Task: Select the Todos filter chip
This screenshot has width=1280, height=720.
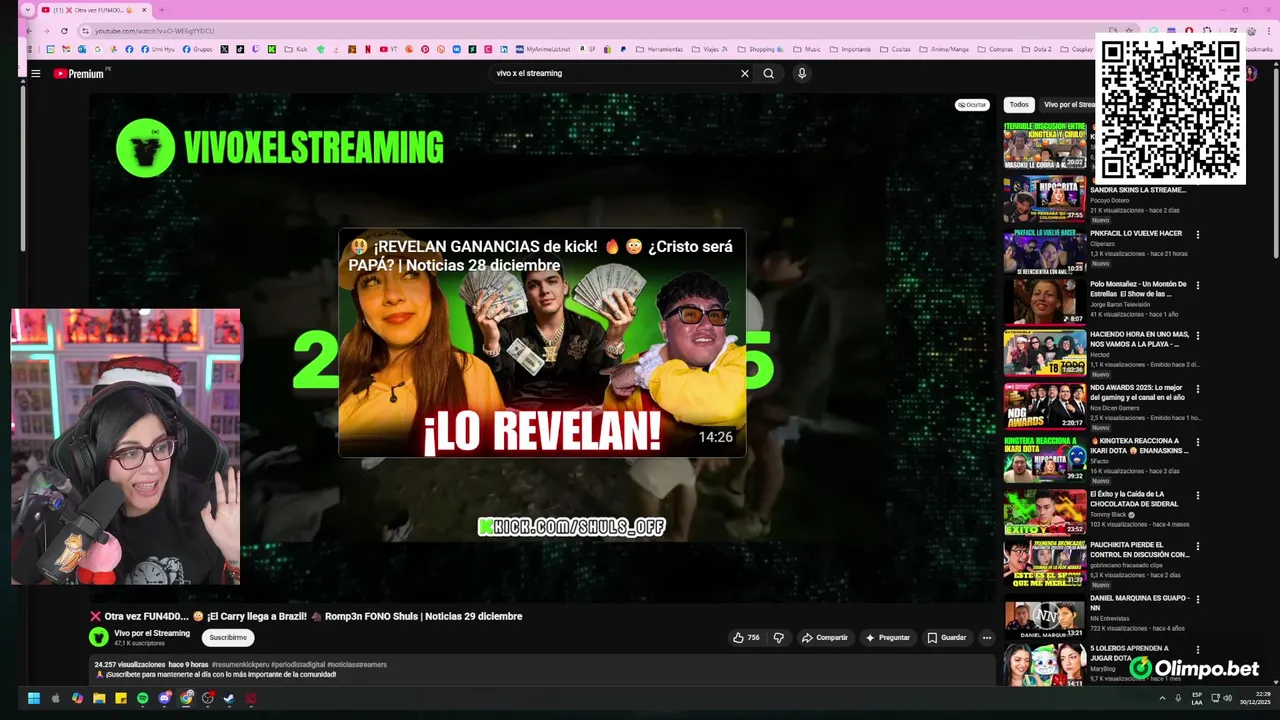Action: (1019, 105)
